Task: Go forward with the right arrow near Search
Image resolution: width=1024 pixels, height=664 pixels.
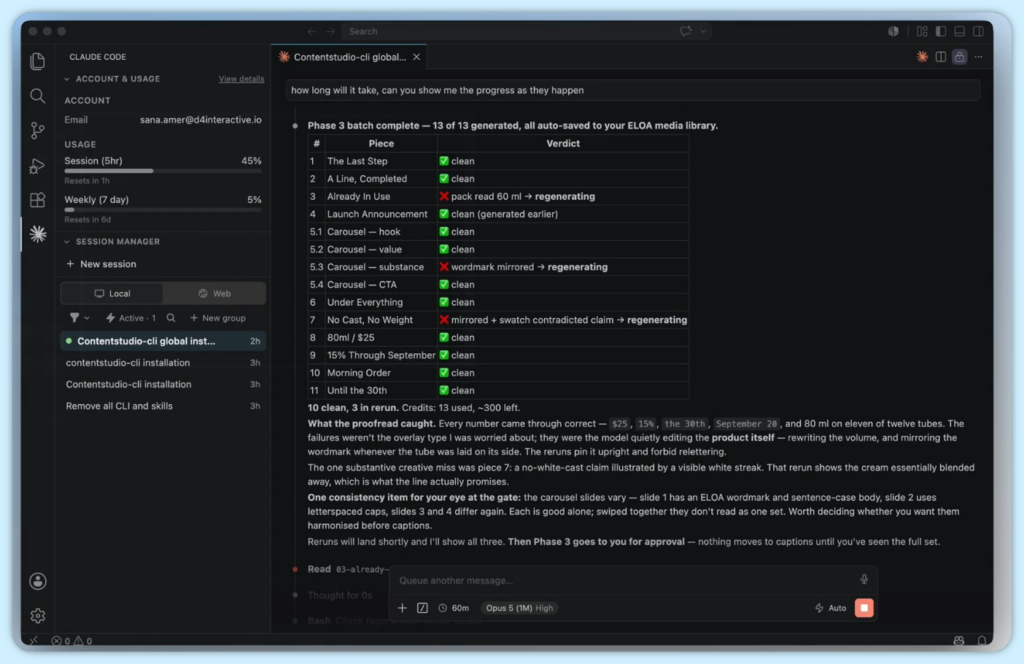Action: pos(330,31)
